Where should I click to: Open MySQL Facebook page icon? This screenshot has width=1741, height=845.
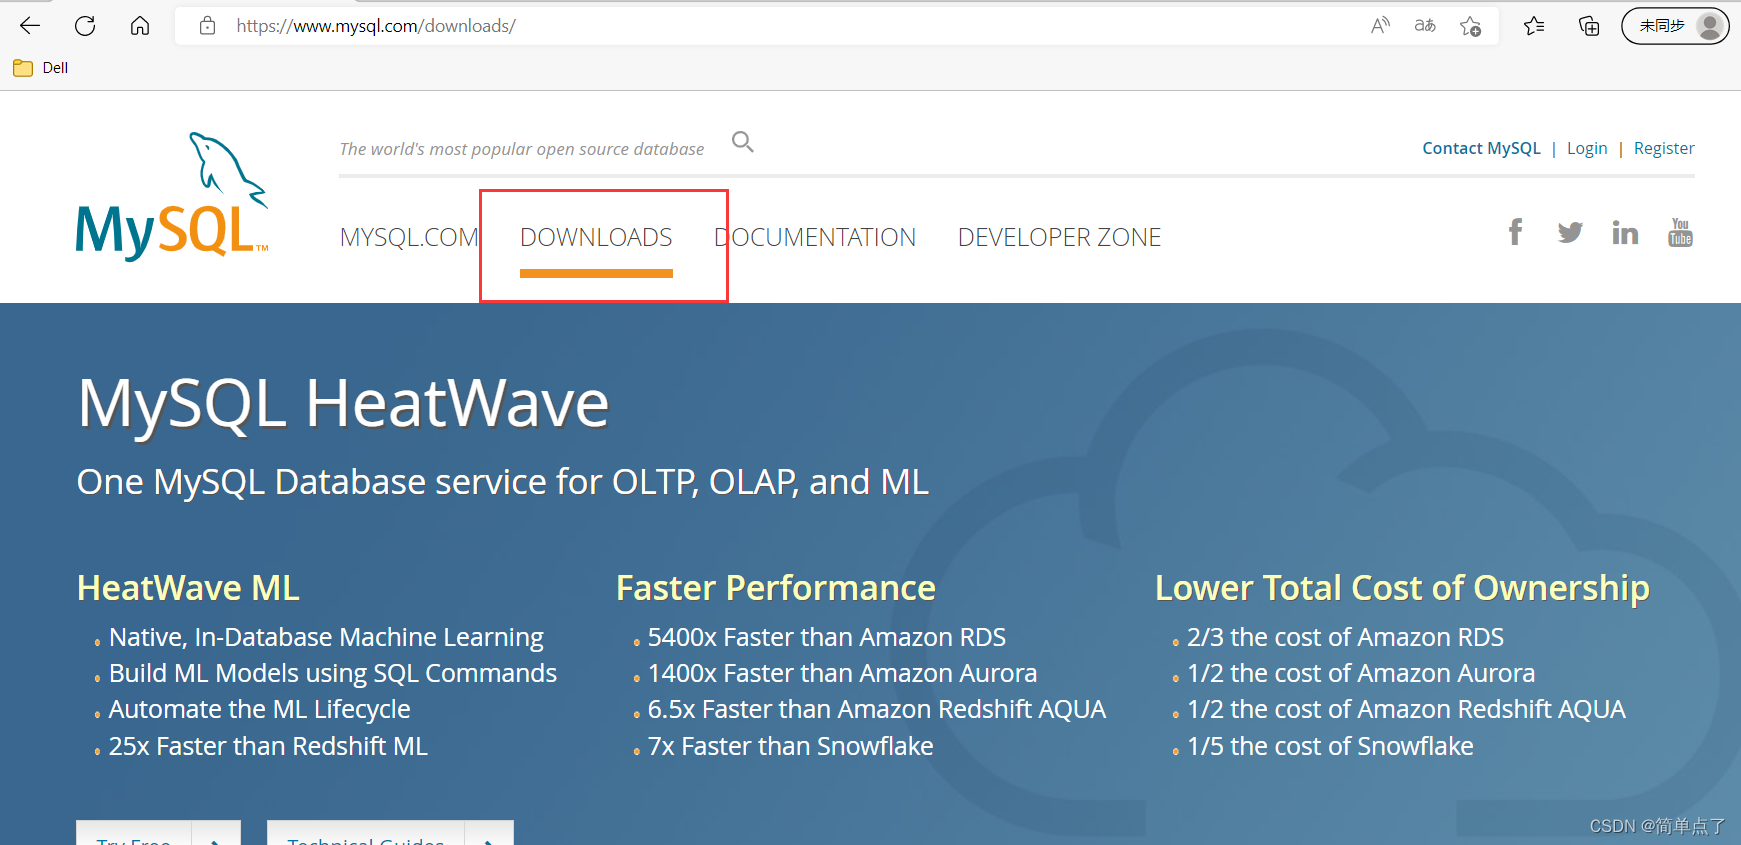click(1516, 232)
